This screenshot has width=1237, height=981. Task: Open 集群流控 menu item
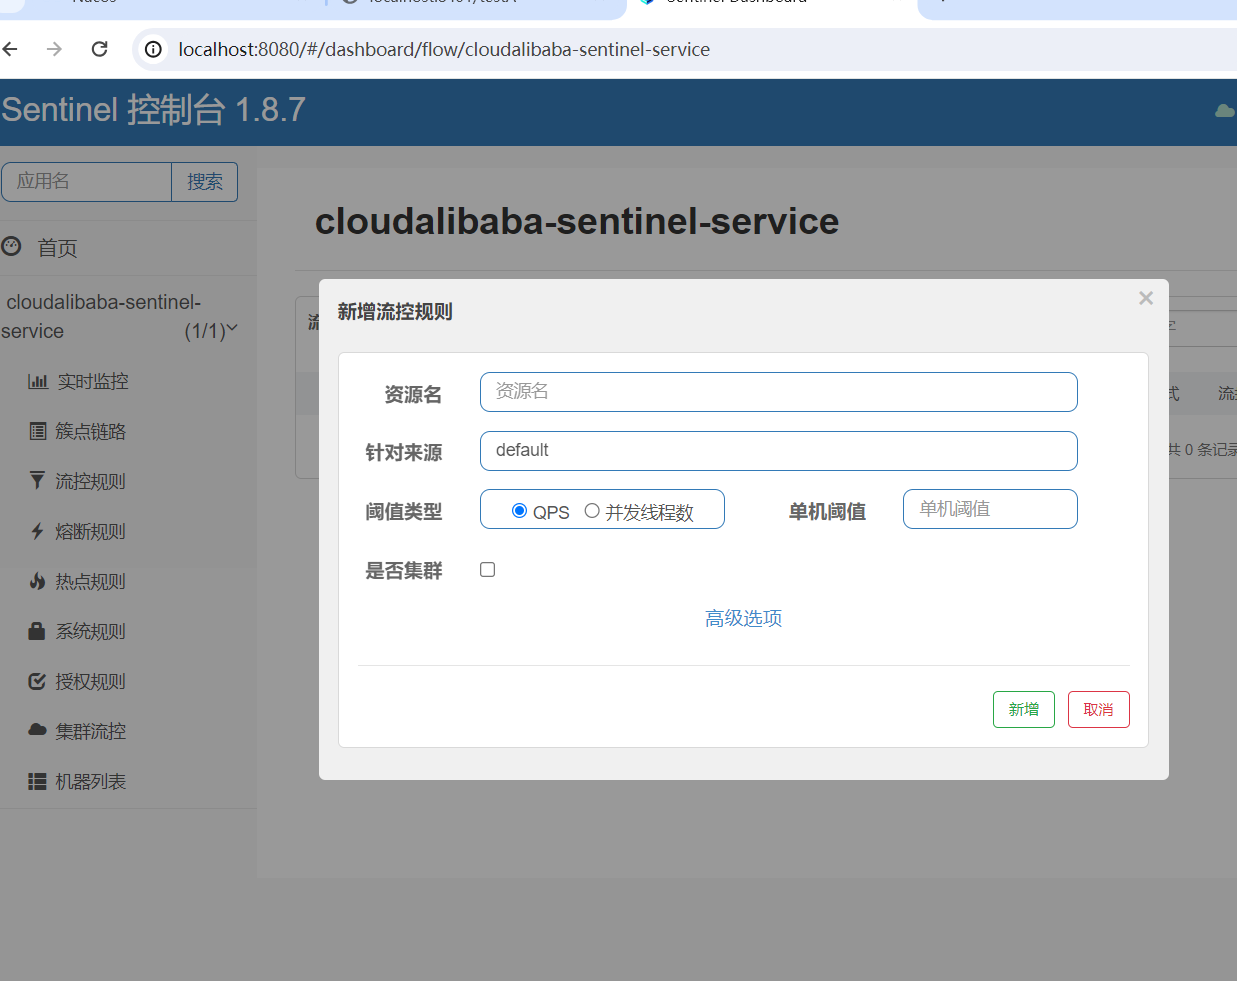click(x=91, y=731)
